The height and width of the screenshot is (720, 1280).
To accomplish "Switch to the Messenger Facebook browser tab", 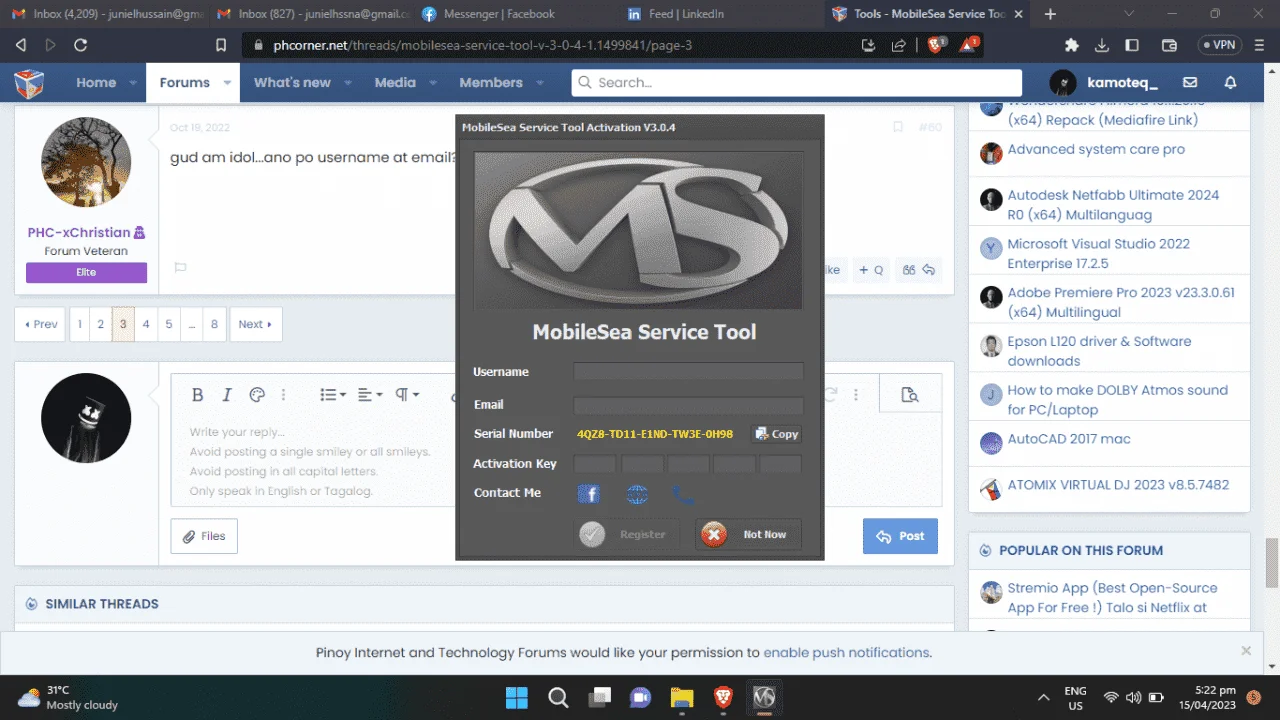I will (500, 14).
